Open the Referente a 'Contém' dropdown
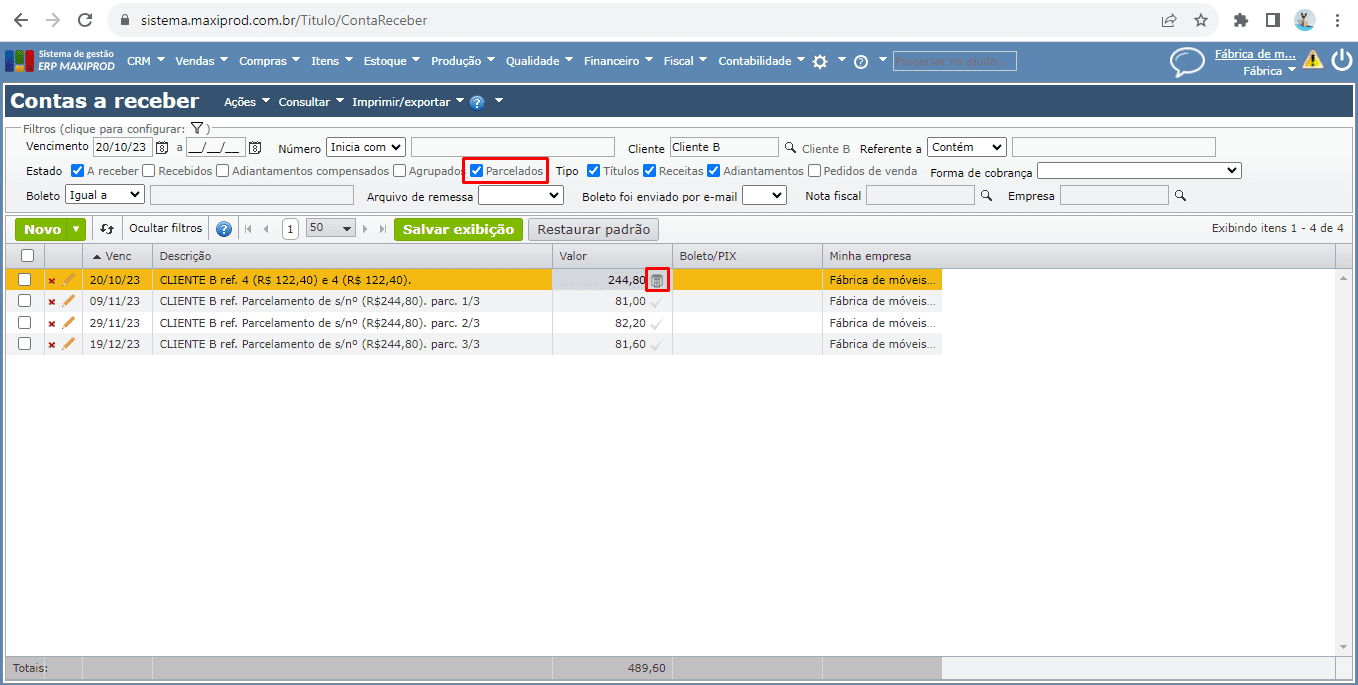 (x=967, y=147)
